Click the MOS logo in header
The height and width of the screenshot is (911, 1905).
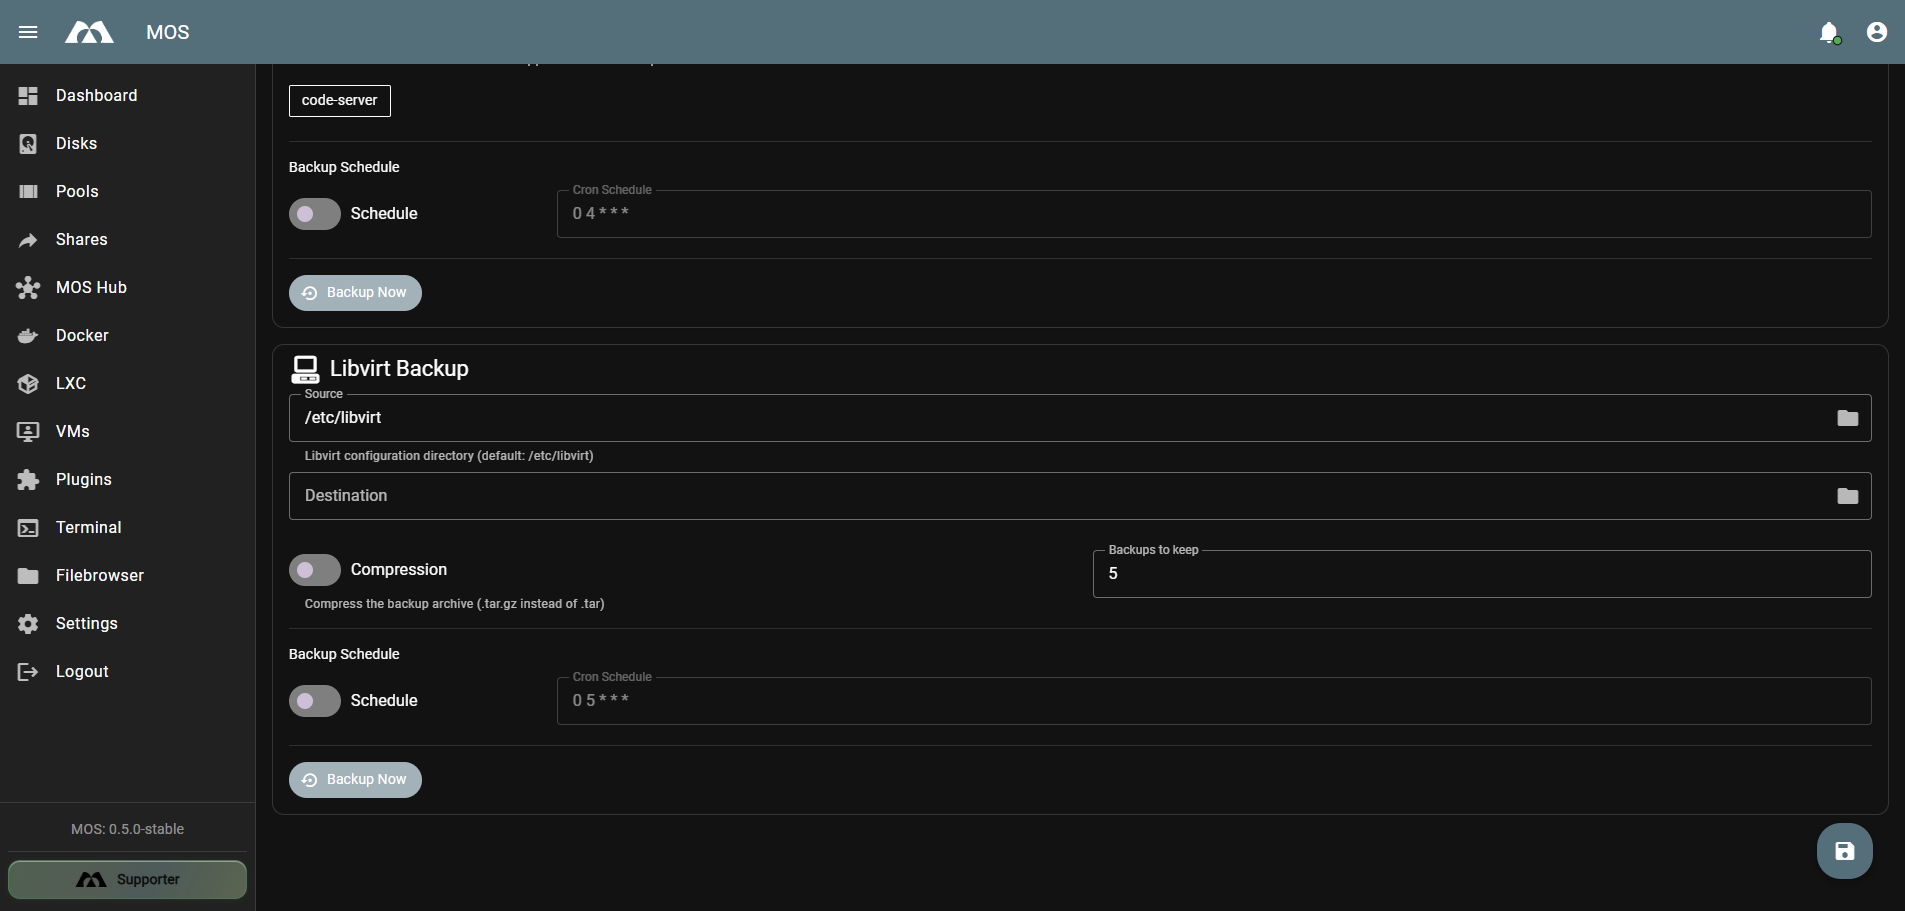(89, 33)
